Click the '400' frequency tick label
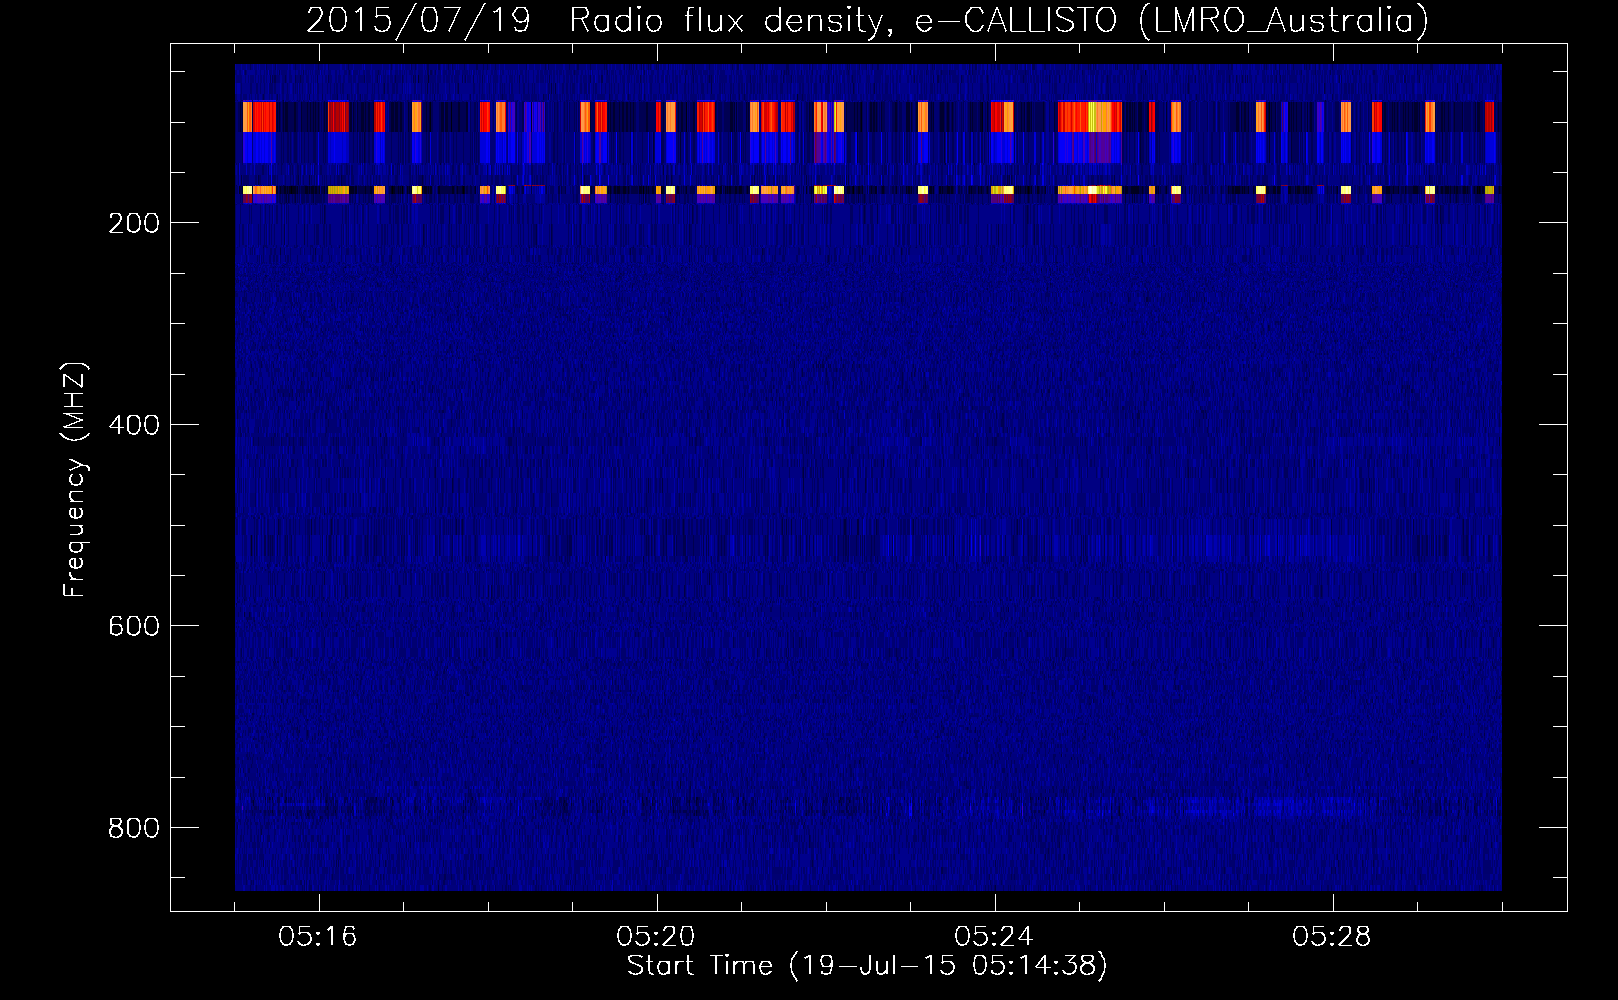 coord(133,425)
